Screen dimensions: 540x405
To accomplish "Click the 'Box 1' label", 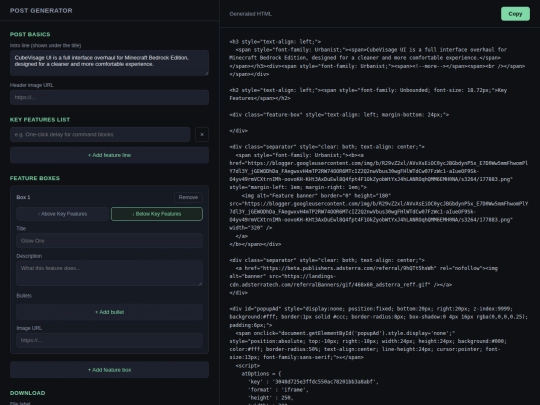I will [x=23, y=197].
